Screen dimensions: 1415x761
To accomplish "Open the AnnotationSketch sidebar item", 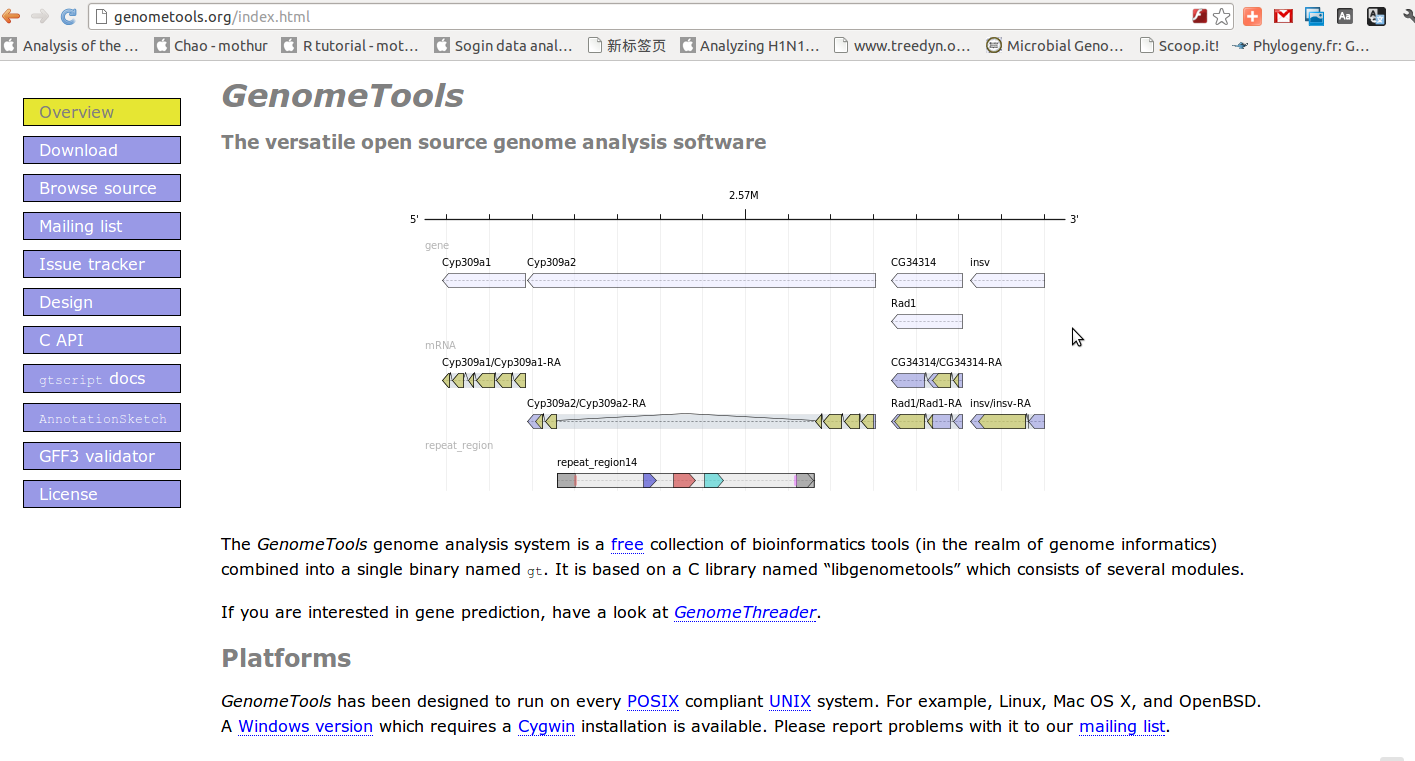I will [x=102, y=418].
